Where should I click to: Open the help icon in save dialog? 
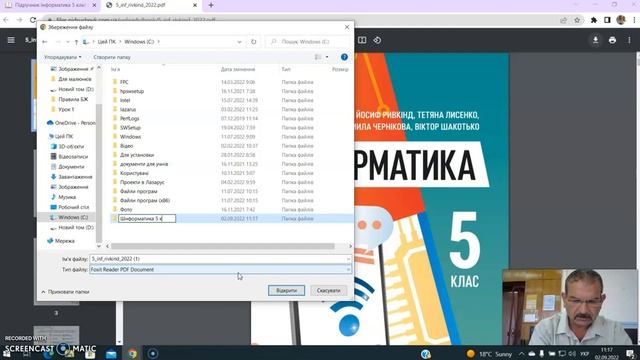tap(344, 57)
